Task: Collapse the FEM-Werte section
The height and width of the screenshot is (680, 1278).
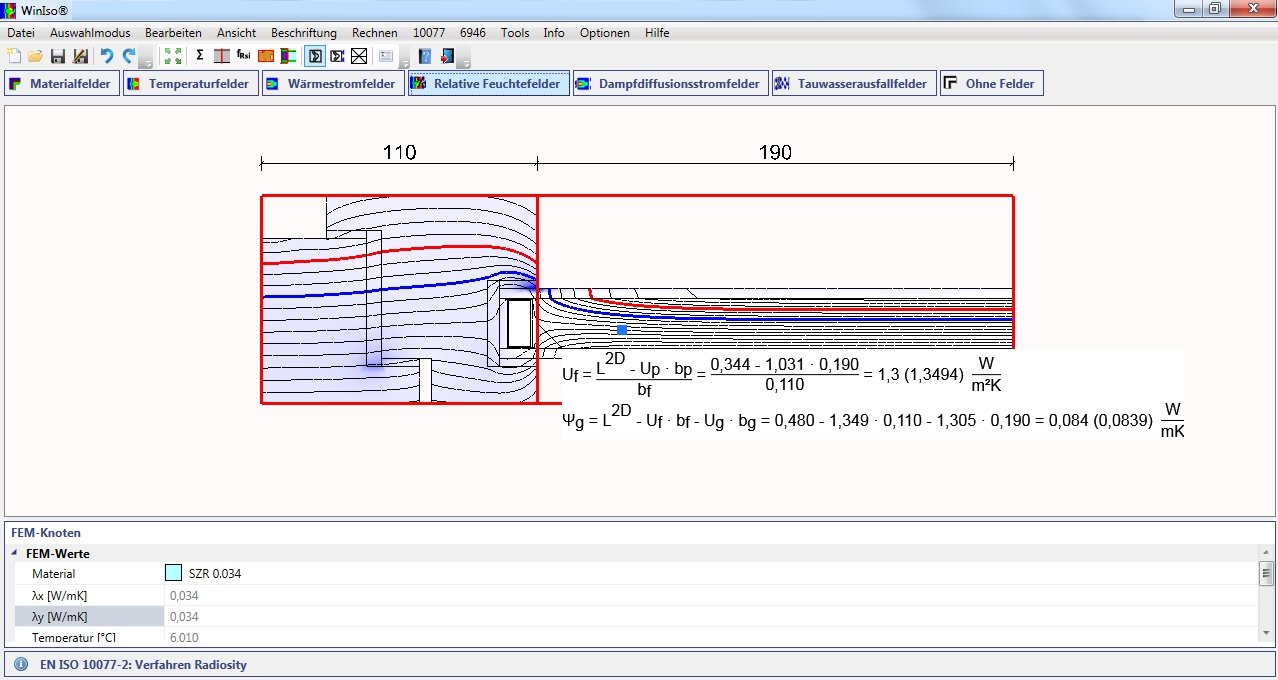Action: 15,554
